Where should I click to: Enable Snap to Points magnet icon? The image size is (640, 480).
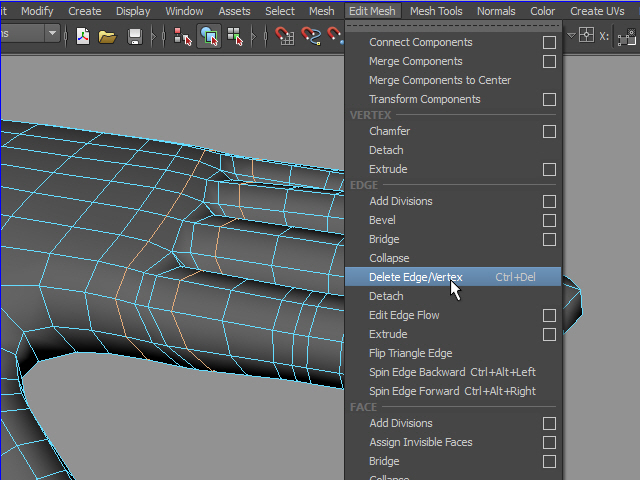336,35
